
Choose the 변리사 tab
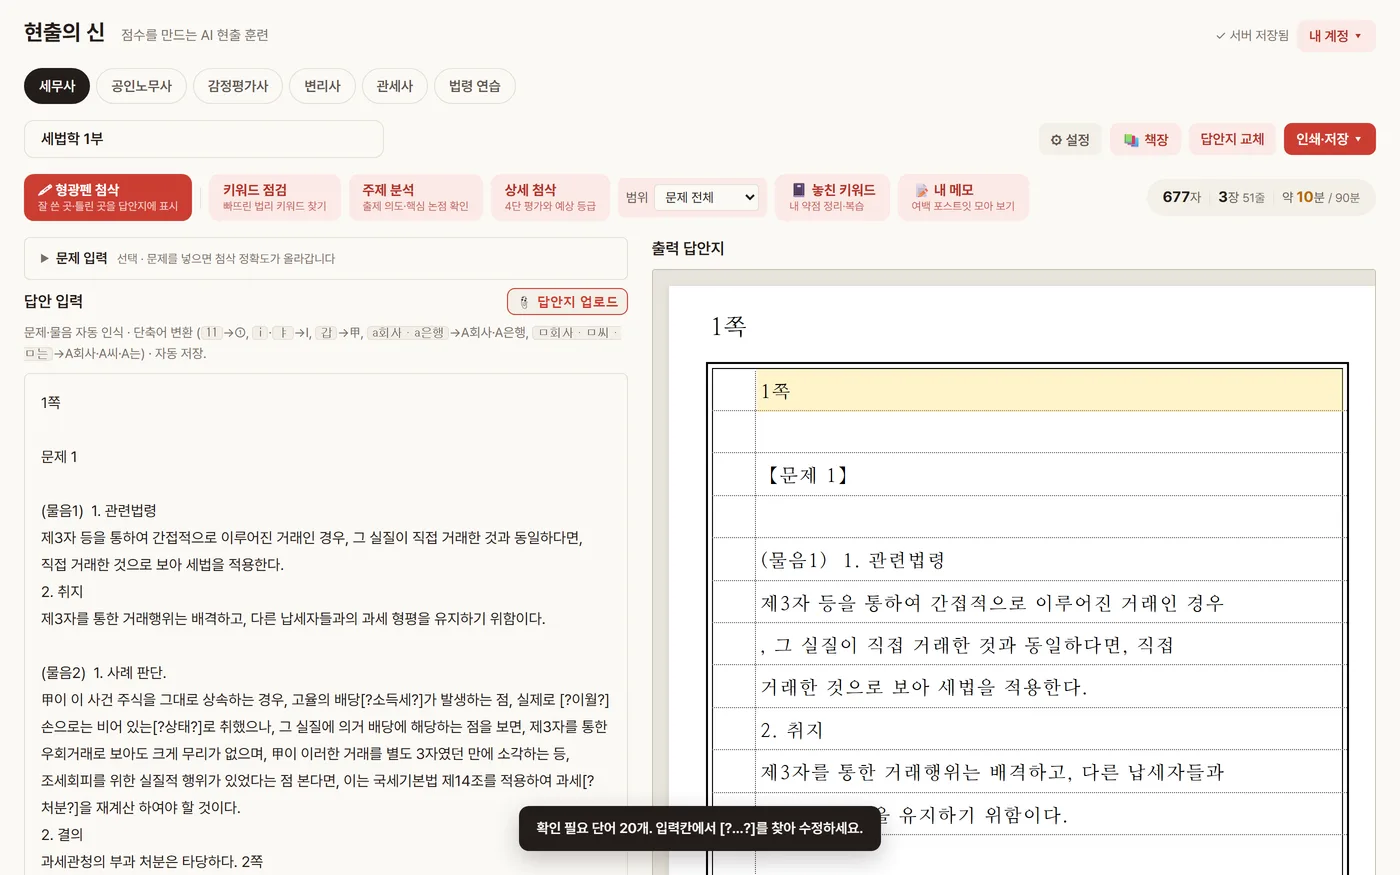[x=322, y=86]
